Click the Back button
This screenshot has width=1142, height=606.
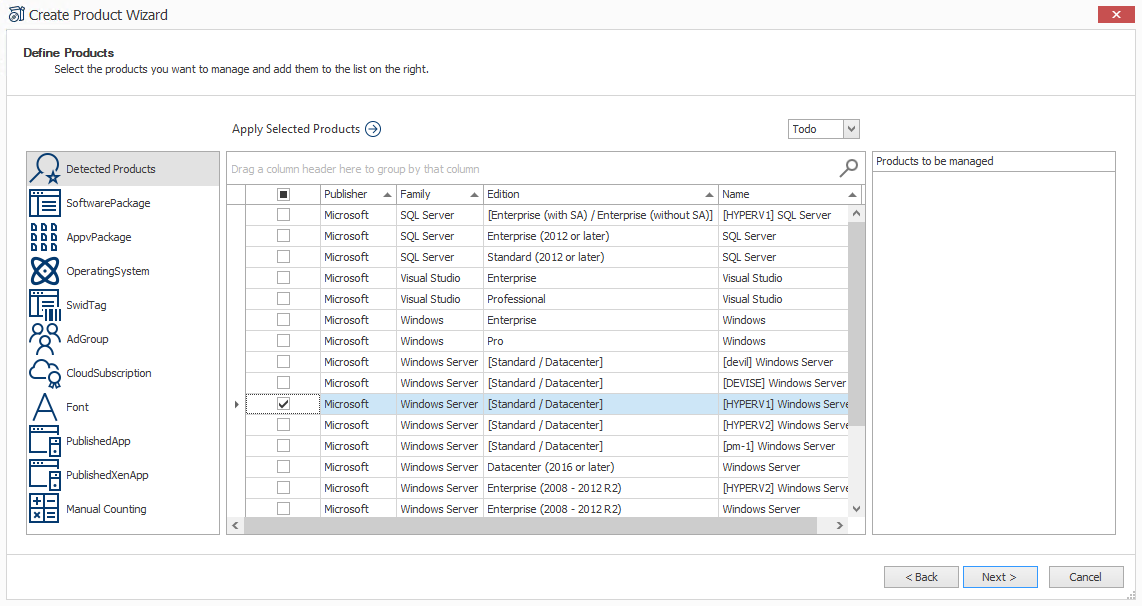(x=921, y=577)
